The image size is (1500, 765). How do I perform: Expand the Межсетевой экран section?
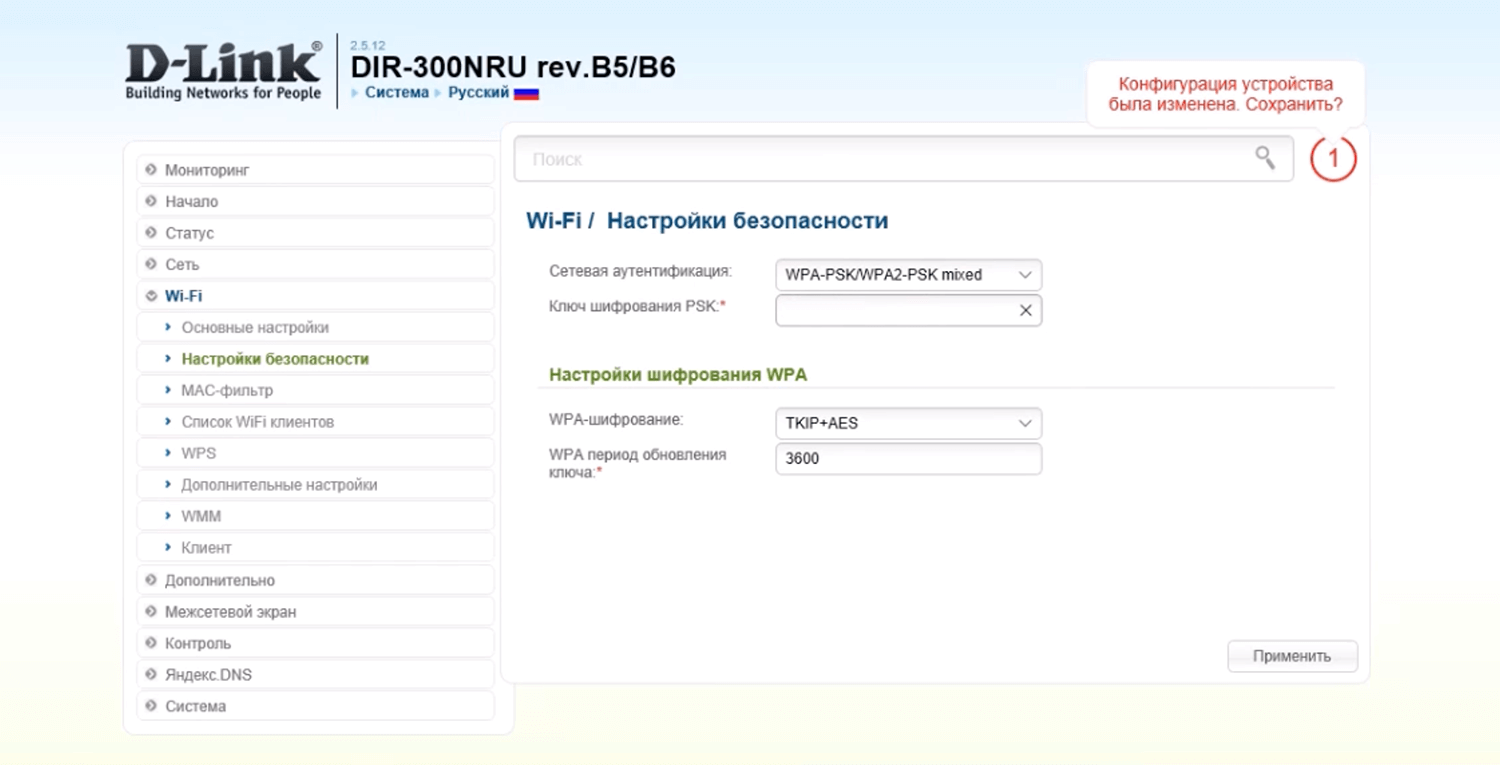pyautogui.click(x=230, y=612)
